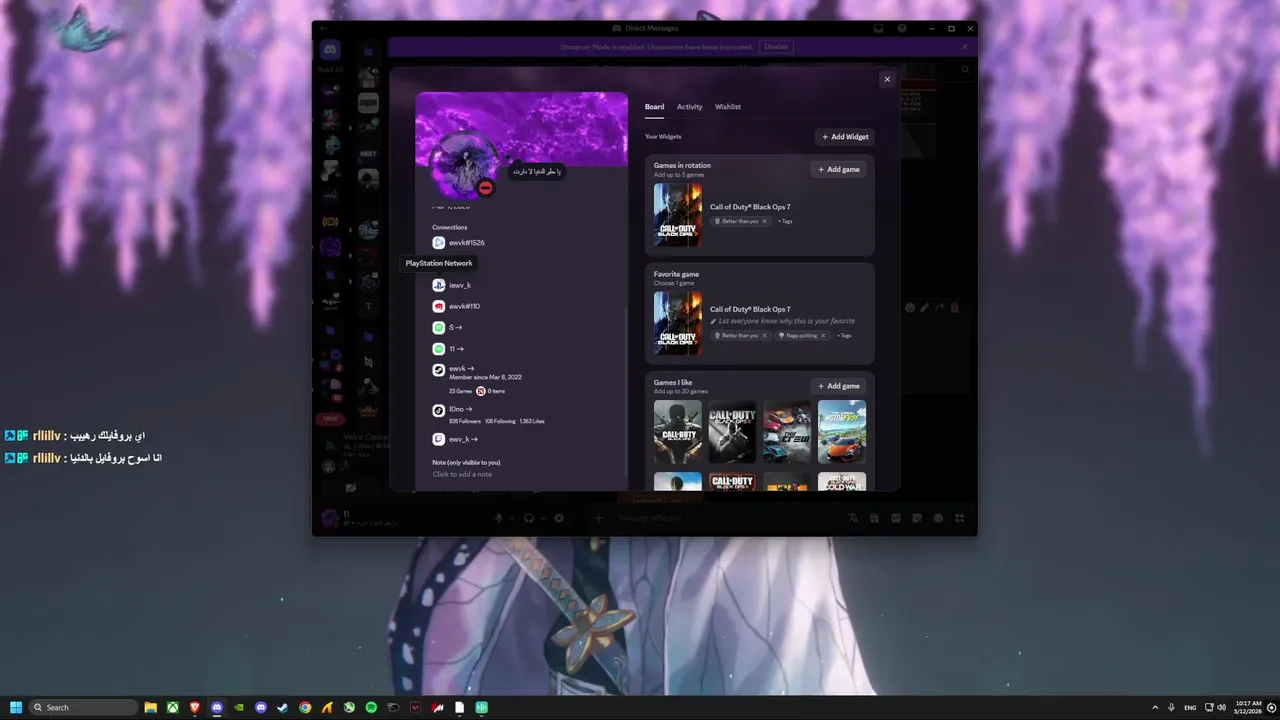The width and height of the screenshot is (1280, 720).
Task: Select The Crew thumbnail in Games I like
Action: pyautogui.click(x=787, y=432)
